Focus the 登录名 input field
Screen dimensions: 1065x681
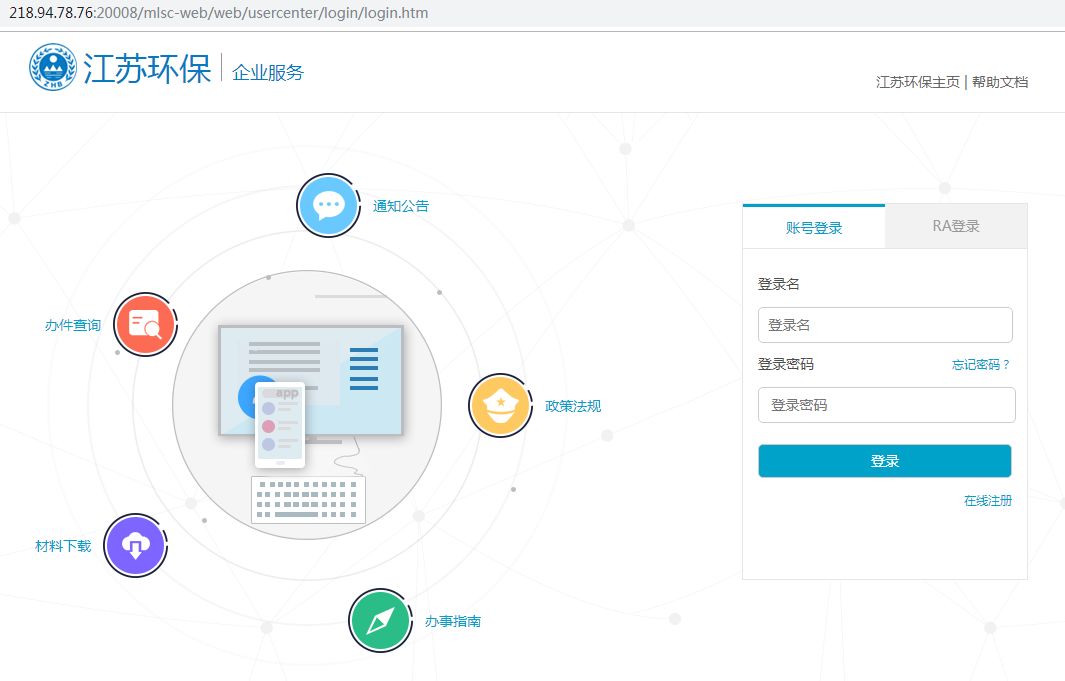pyautogui.click(x=885, y=325)
